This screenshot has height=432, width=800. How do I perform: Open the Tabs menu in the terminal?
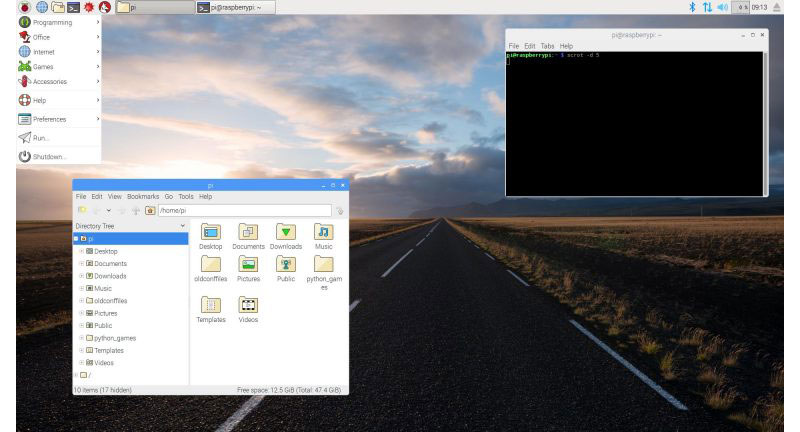pos(548,46)
